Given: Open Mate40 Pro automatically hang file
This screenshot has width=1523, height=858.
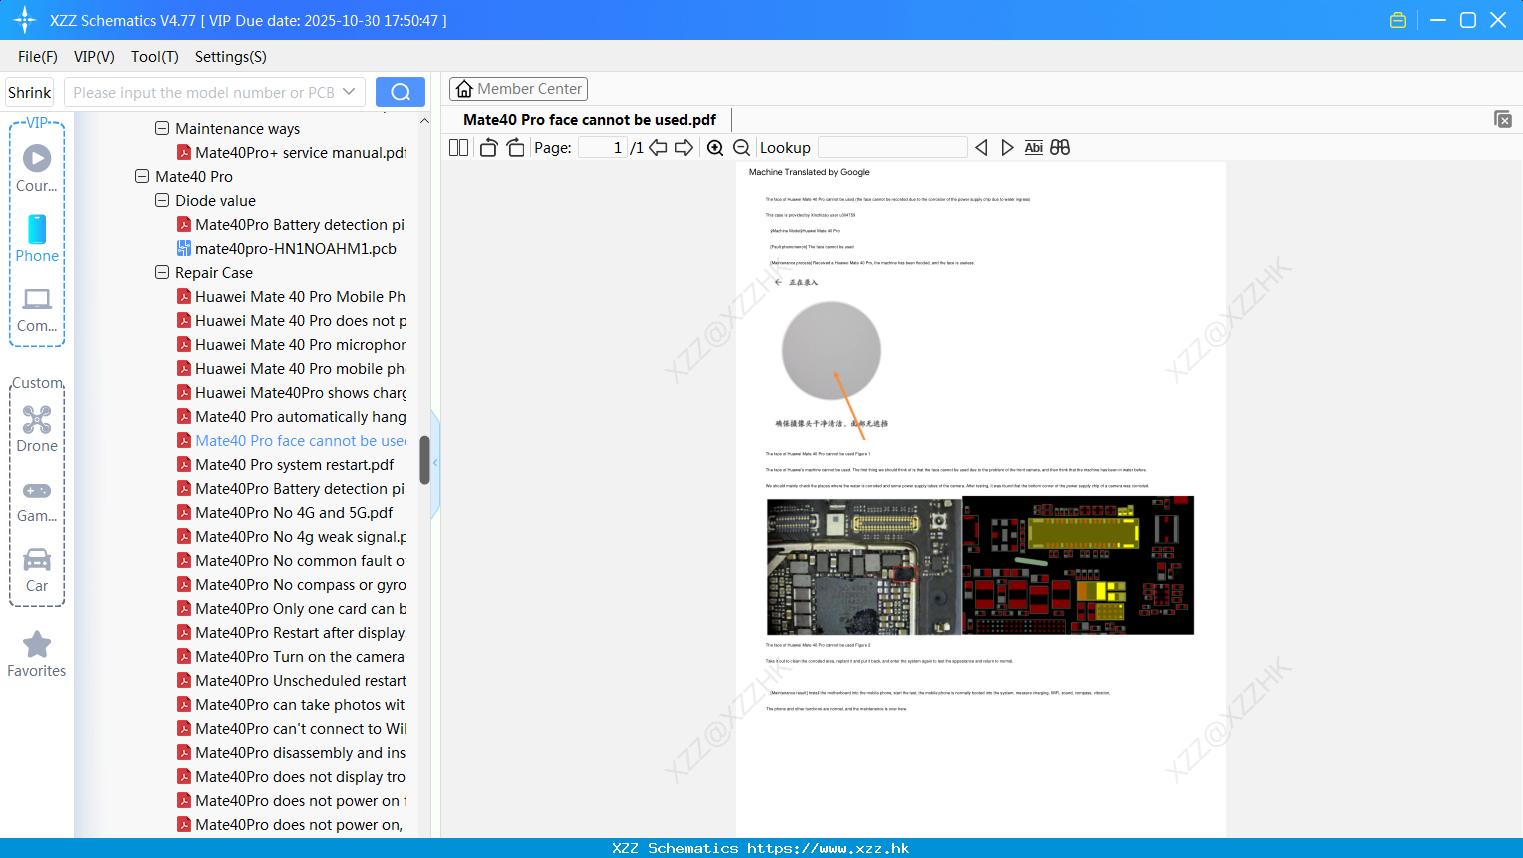Looking at the screenshot, I should pos(291,416).
